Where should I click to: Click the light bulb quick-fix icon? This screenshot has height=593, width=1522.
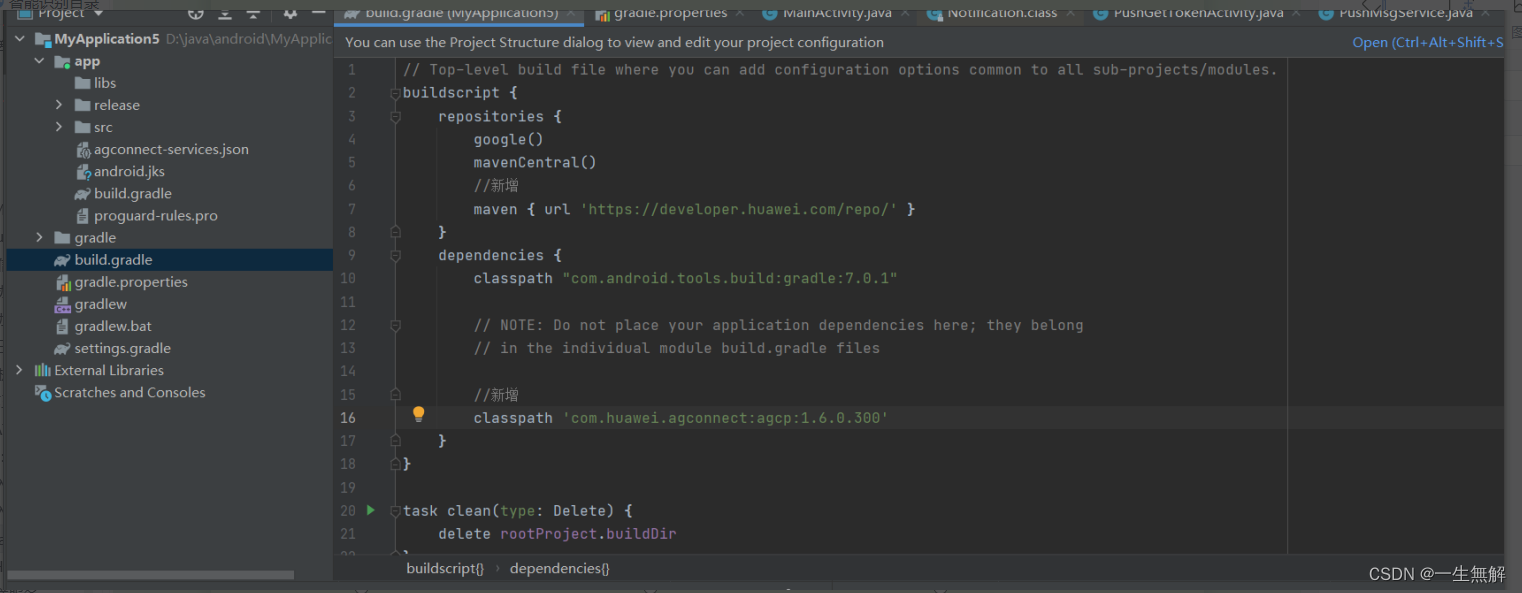[419, 414]
